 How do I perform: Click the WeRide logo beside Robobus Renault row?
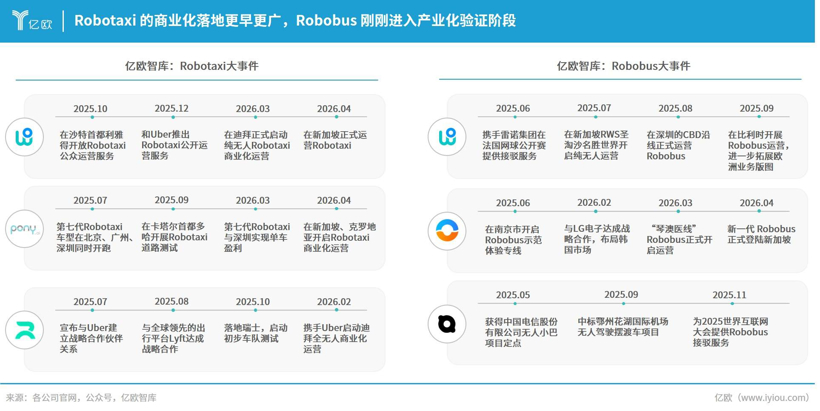coord(447,137)
